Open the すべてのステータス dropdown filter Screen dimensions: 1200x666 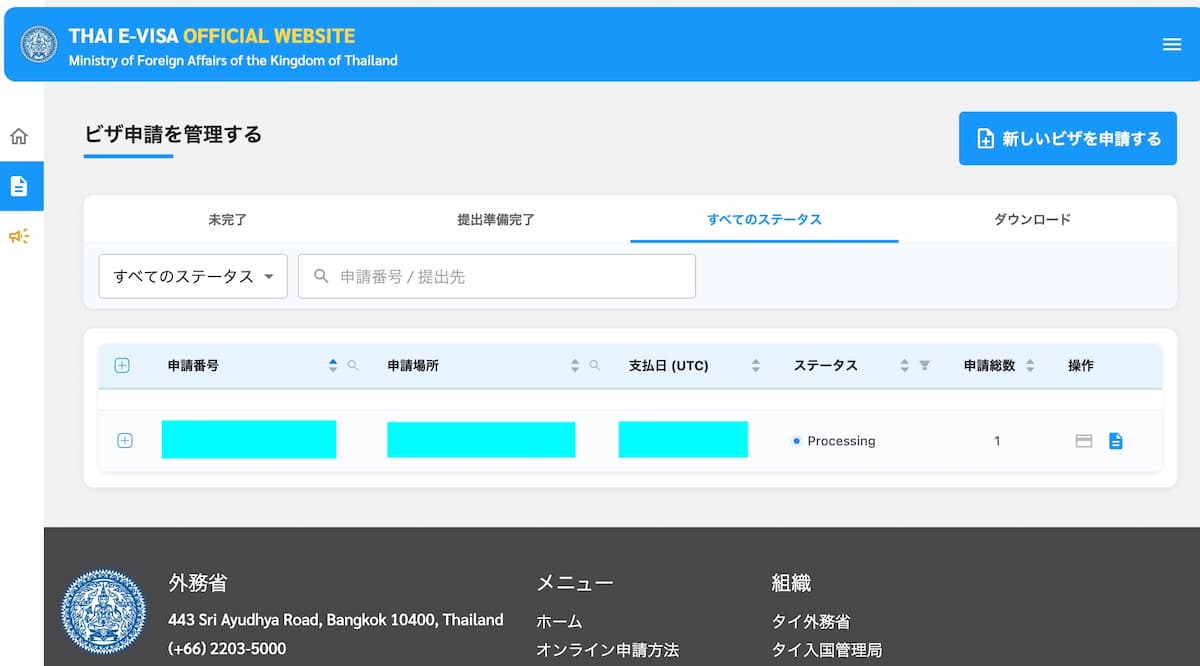point(193,276)
